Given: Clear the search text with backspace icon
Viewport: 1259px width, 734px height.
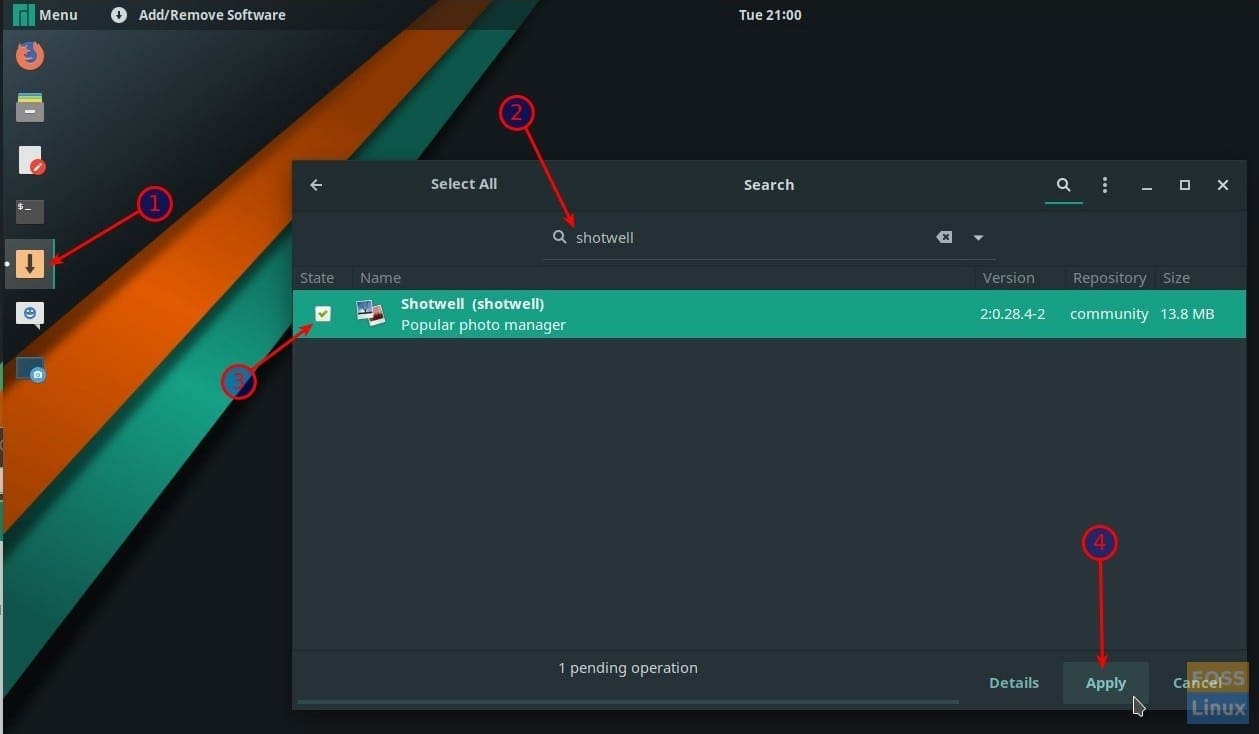Looking at the screenshot, I should (x=944, y=237).
